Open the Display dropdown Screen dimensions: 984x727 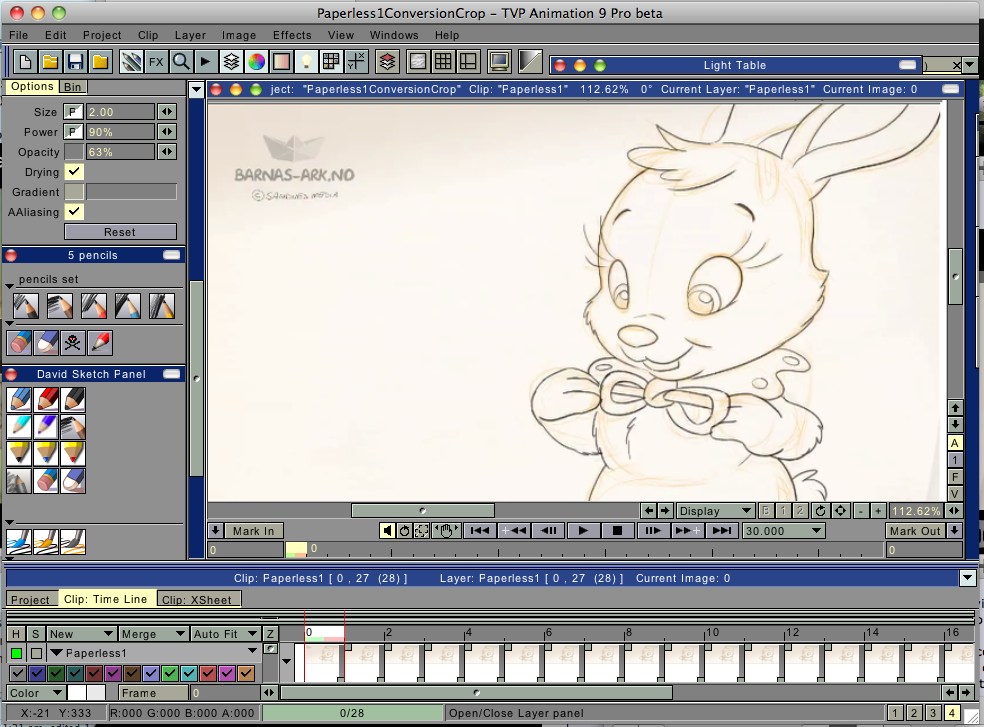(x=715, y=511)
